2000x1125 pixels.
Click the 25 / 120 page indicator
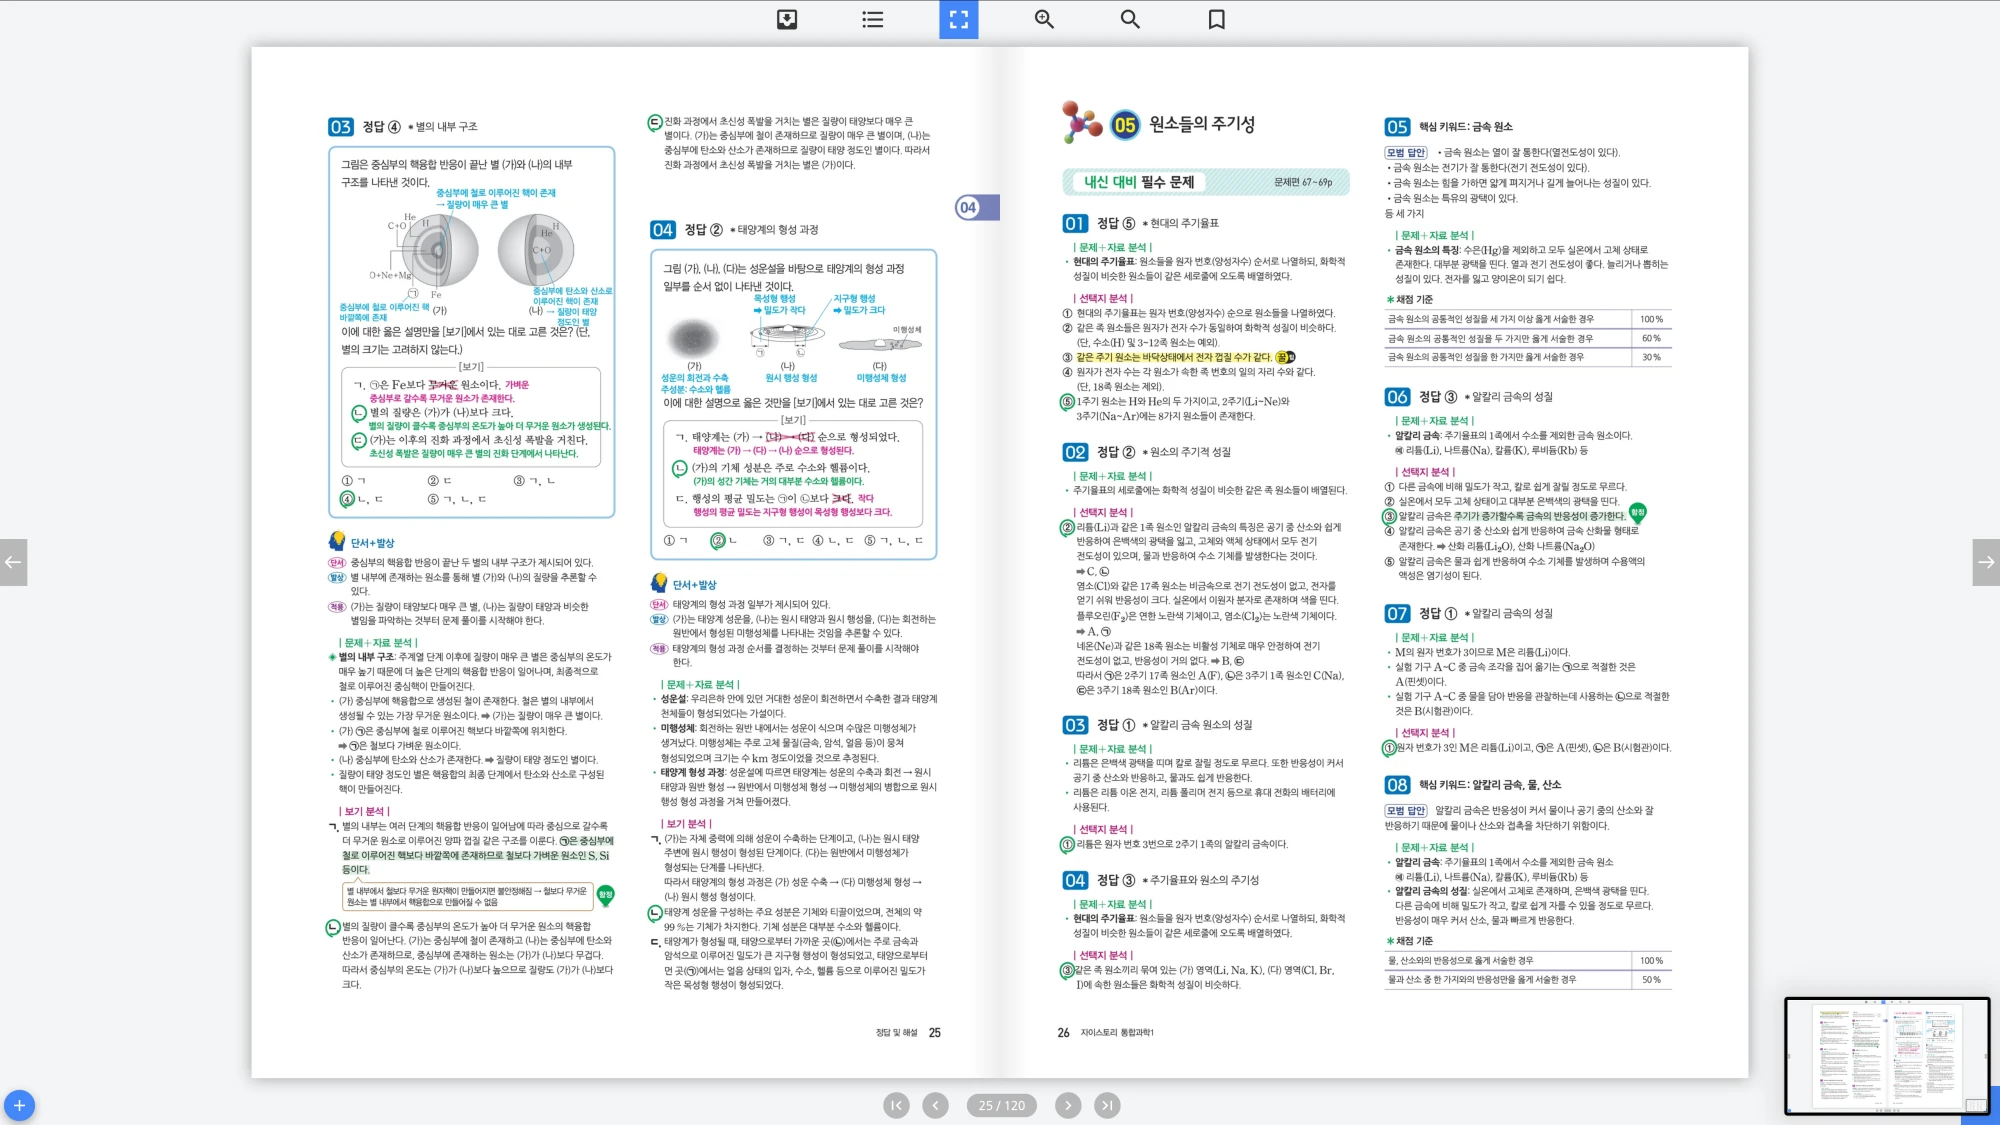coord(1001,1105)
